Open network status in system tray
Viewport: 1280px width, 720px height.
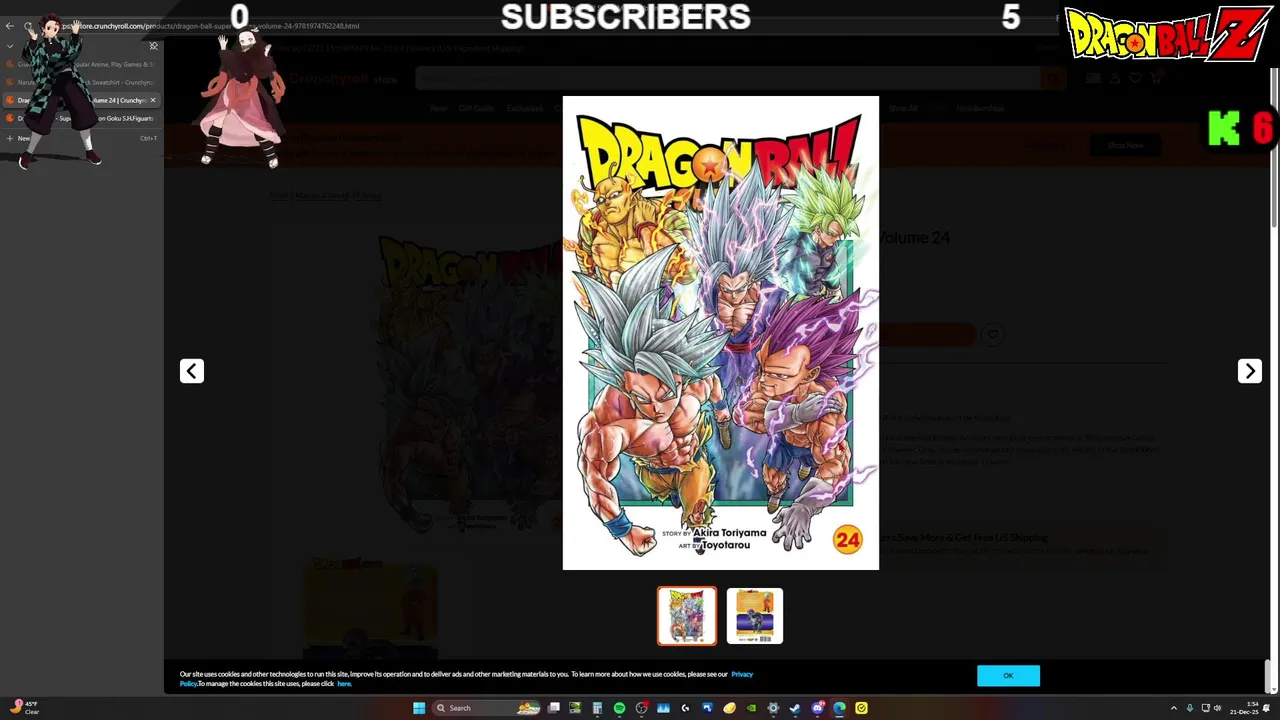(x=1206, y=708)
